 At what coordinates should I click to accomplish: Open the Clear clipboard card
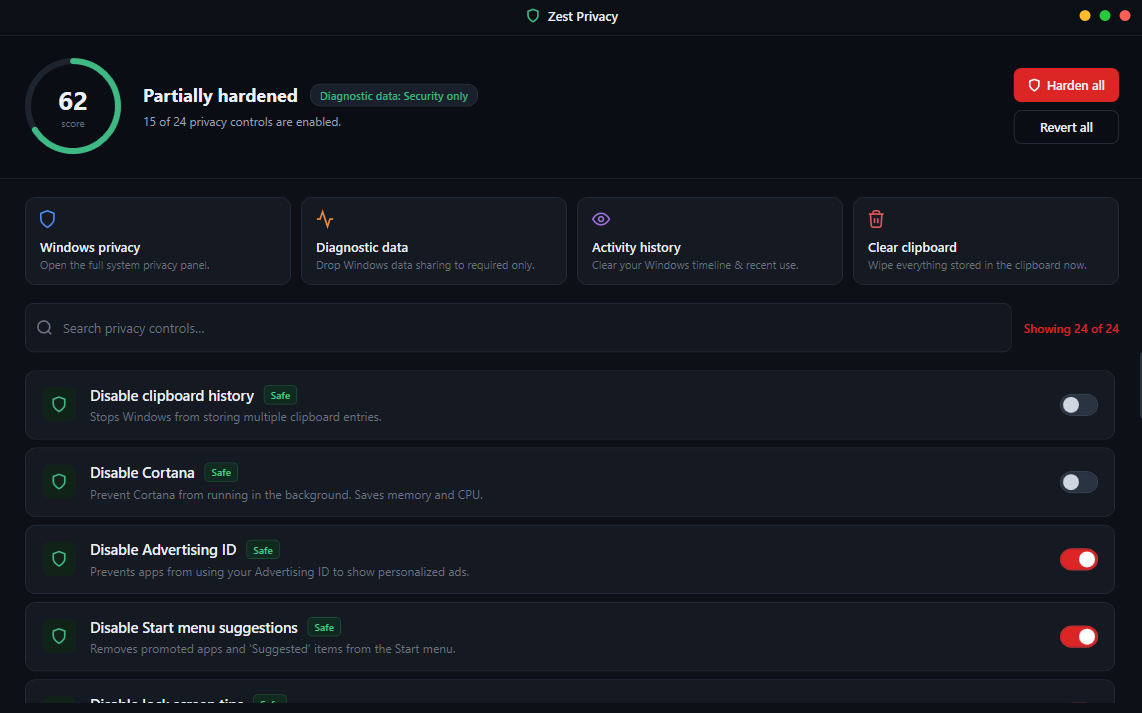[x=986, y=241]
